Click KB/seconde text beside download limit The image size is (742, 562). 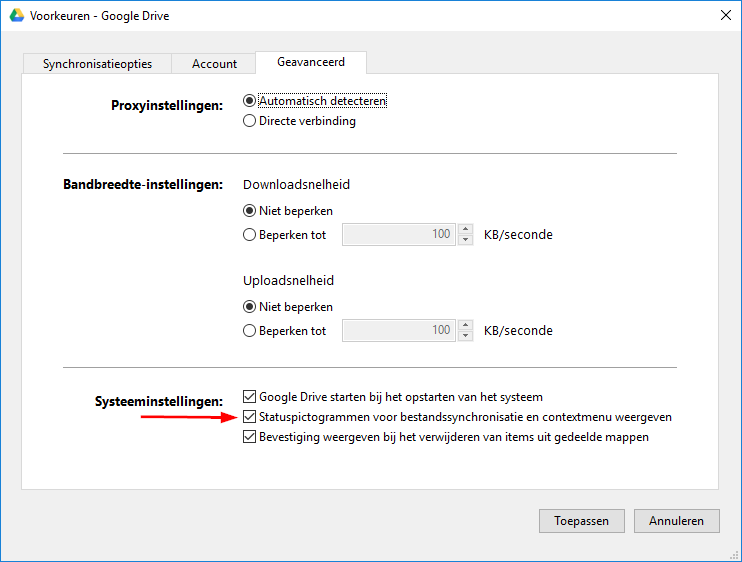coord(518,235)
